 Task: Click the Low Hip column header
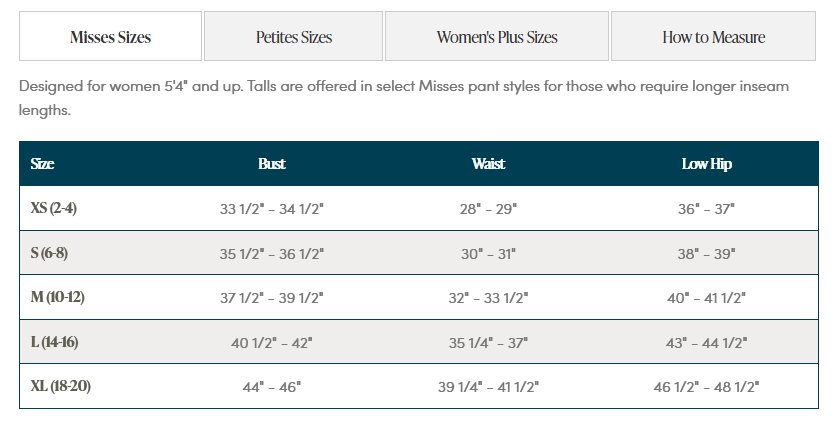coord(706,164)
